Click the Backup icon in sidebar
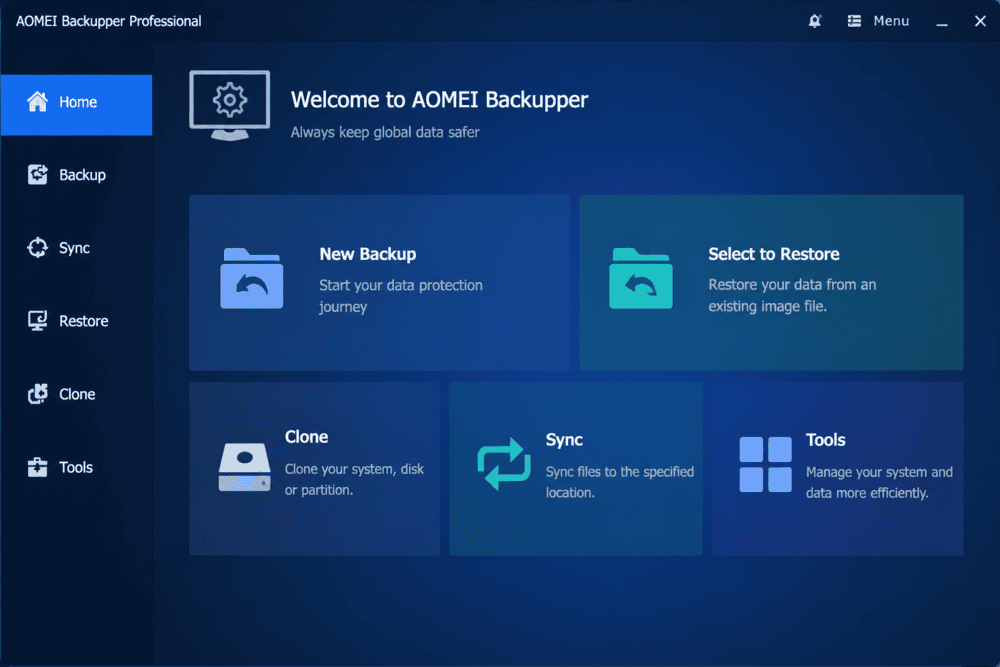The height and width of the screenshot is (667, 1000). click(37, 174)
